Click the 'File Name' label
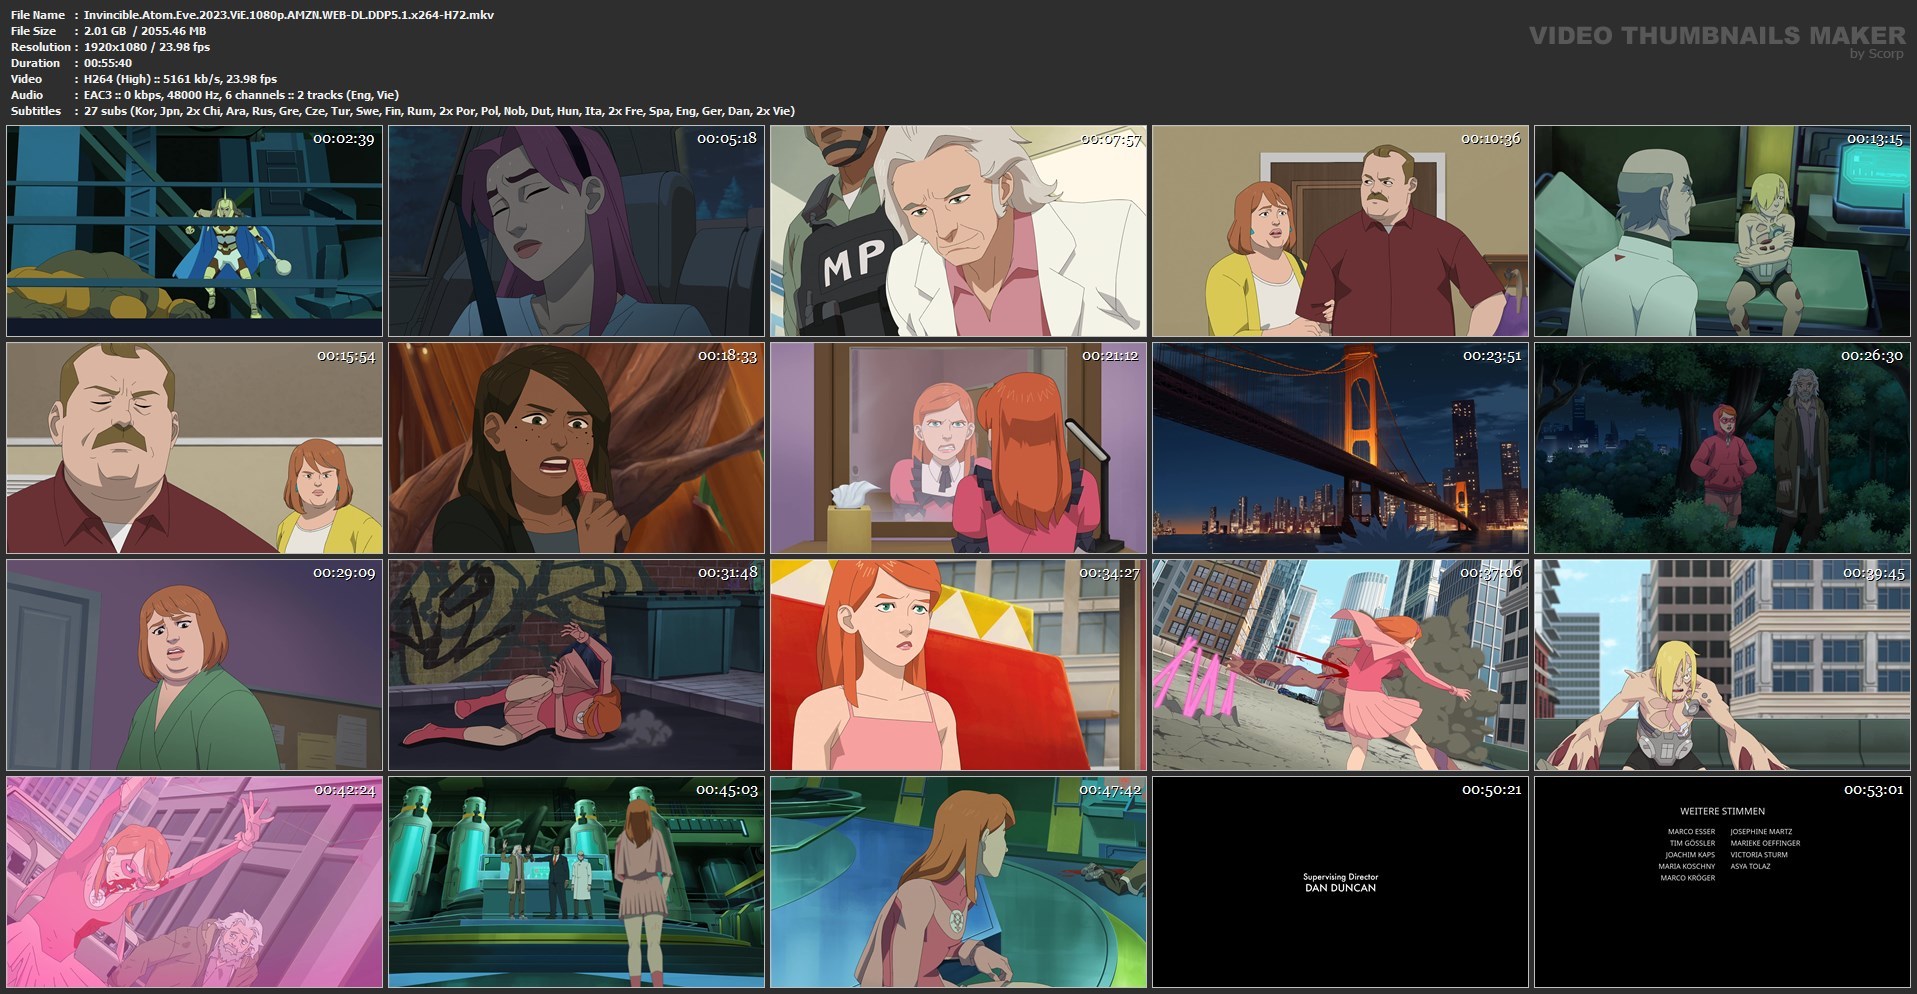 click(38, 15)
